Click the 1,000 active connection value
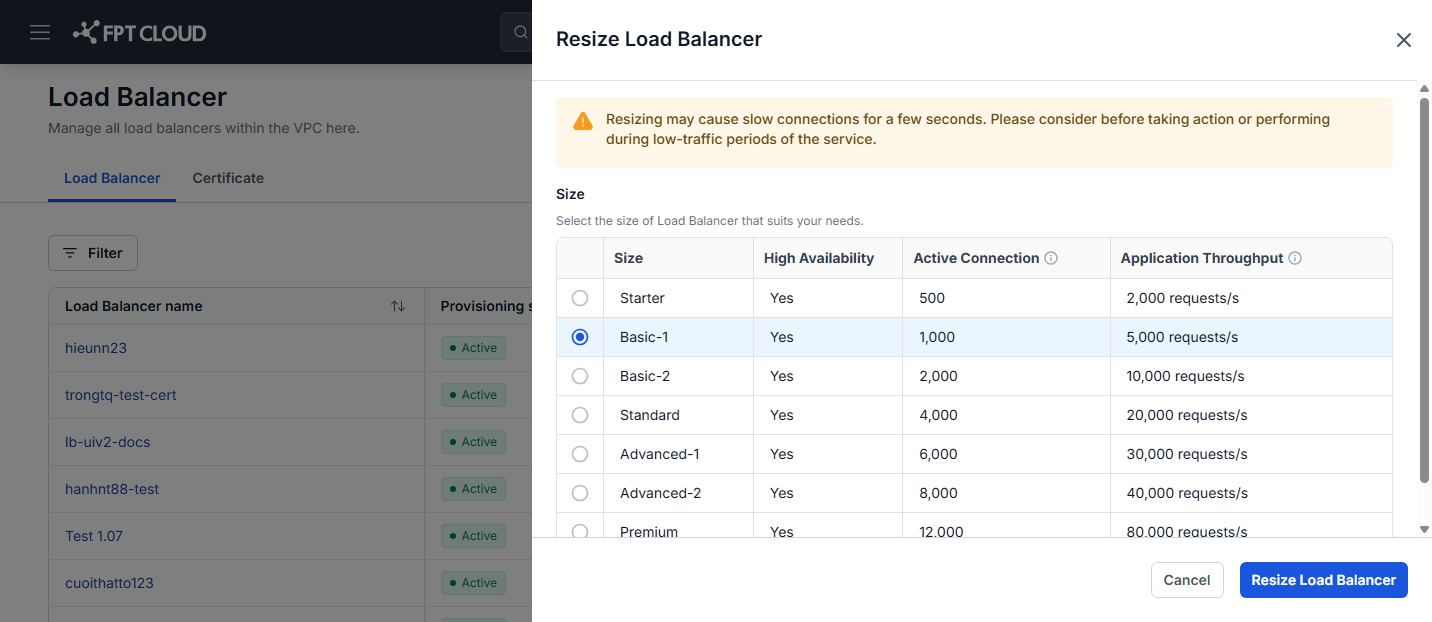This screenshot has width=1432, height=622. pyautogui.click(x=937, y=337)
